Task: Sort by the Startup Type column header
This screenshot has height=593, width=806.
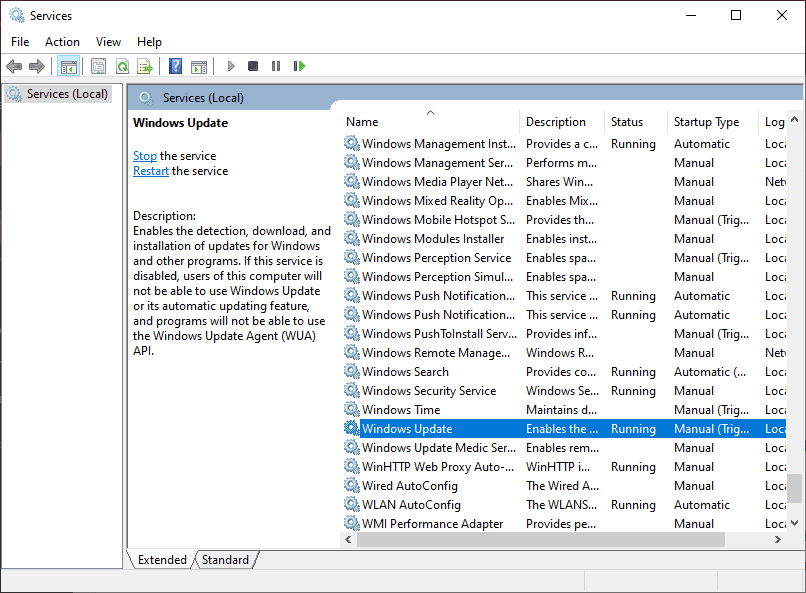Action: [x=713, y=122]
